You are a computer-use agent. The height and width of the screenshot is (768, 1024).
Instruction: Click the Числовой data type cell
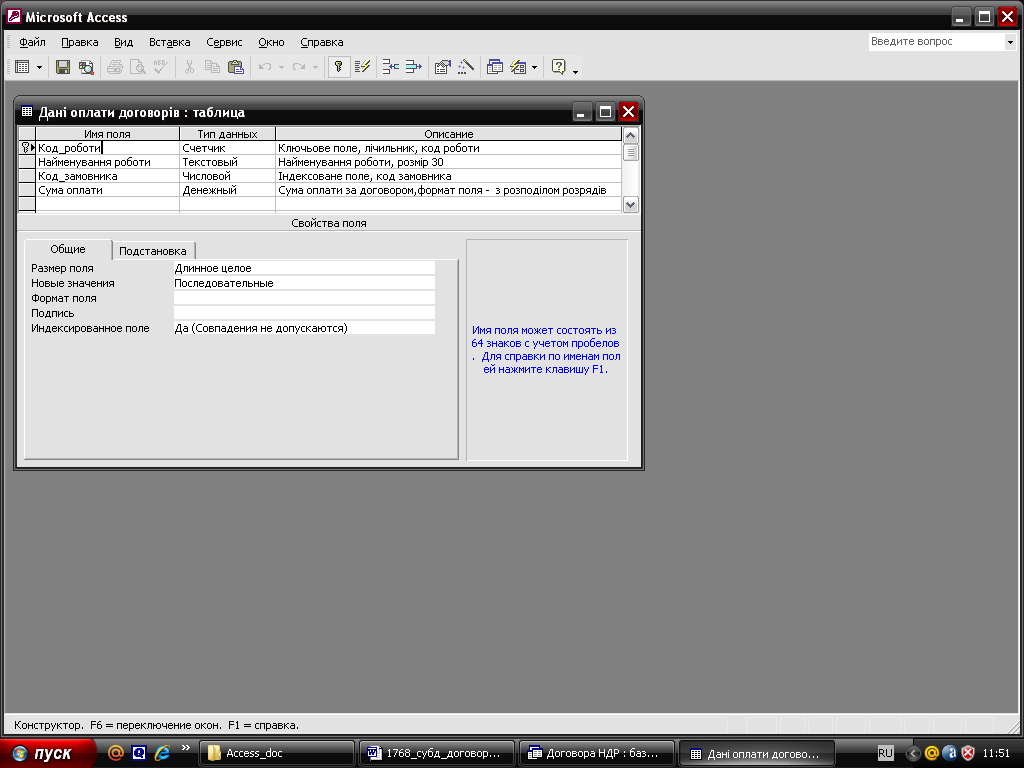point(227,176)
